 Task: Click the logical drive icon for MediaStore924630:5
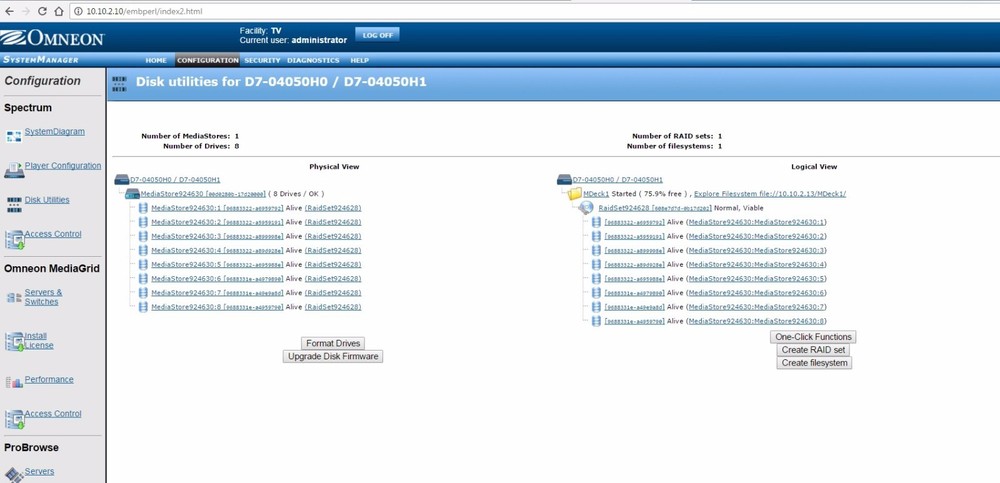(596, 279)
